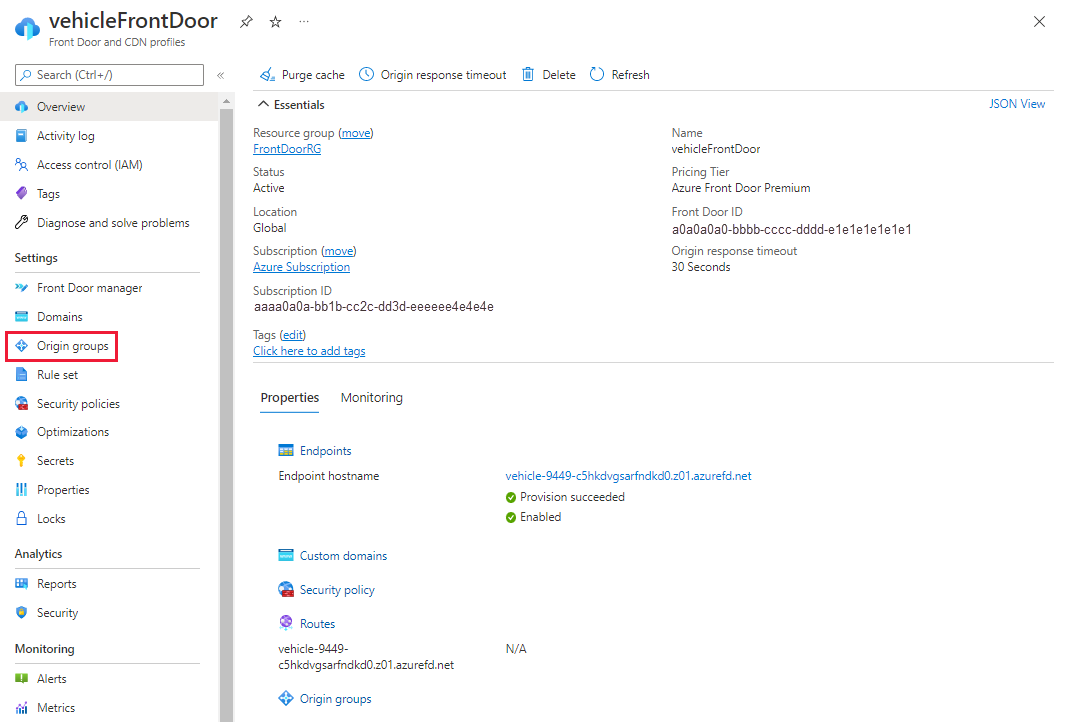The image size is (1071, 722).
Task: Open the endpoint hostname azurefd.net link
Action: pos(628,475)
